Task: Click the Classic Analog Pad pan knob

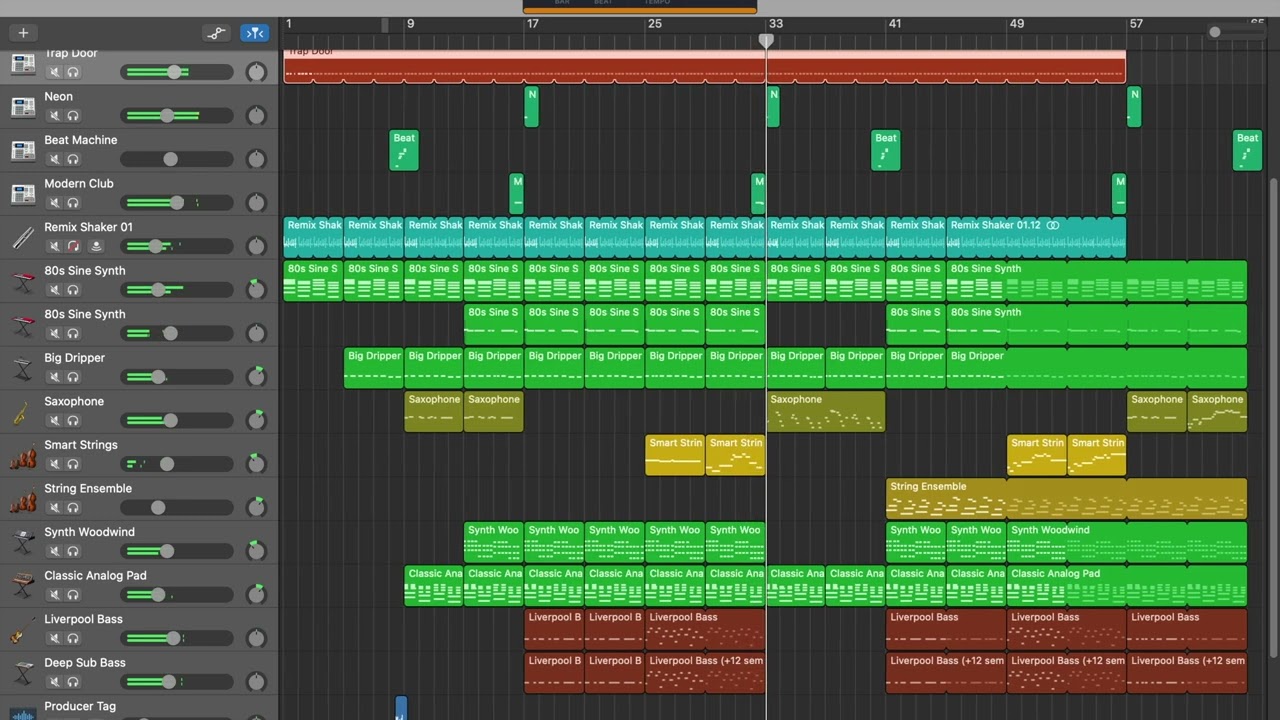Action: pyautogui.click(x=256, y=594)
